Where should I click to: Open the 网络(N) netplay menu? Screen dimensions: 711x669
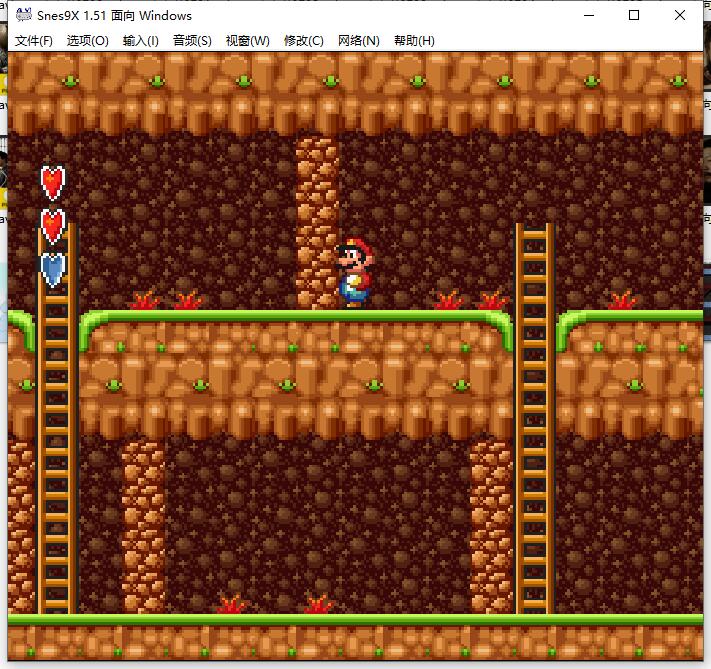[x=359, y=41]
